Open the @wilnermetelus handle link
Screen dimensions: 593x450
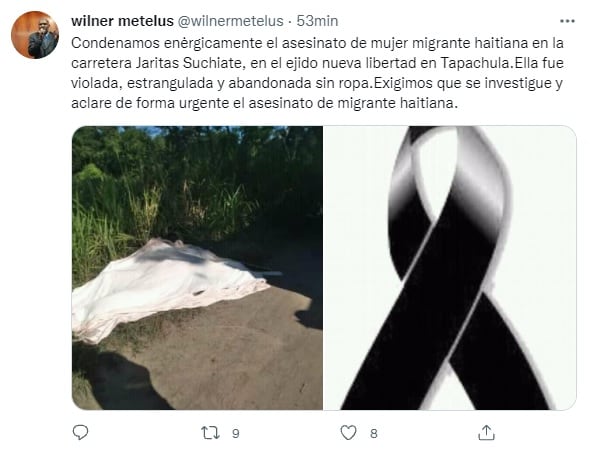click(x=230, y=21)
